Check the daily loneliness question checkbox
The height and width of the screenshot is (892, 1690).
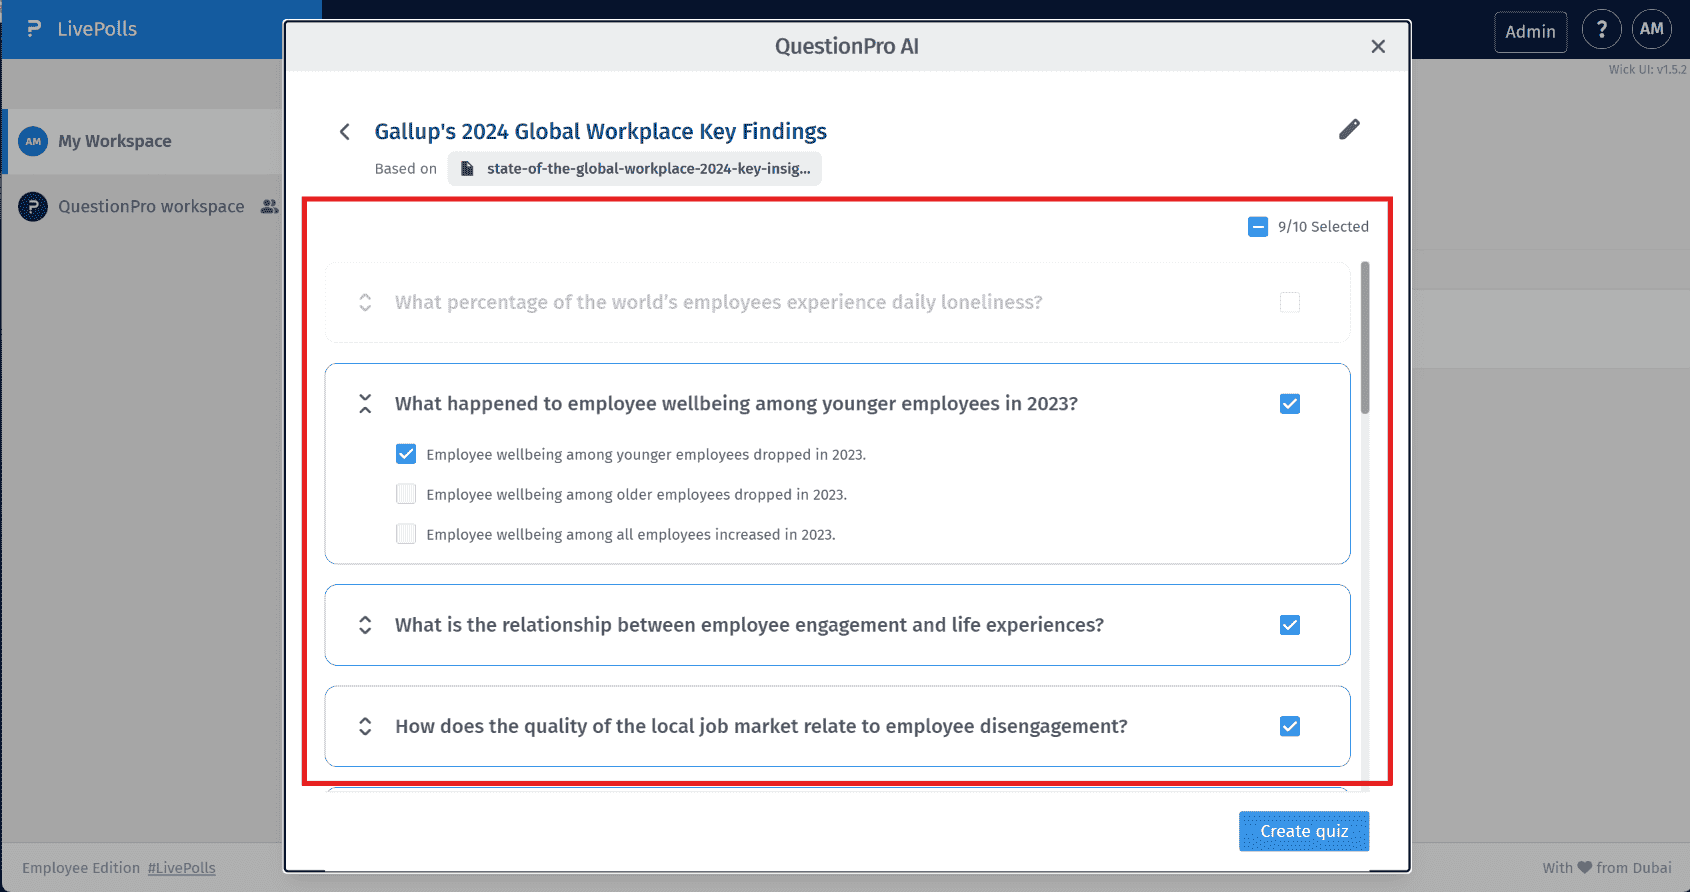[x=1290, y=302]
